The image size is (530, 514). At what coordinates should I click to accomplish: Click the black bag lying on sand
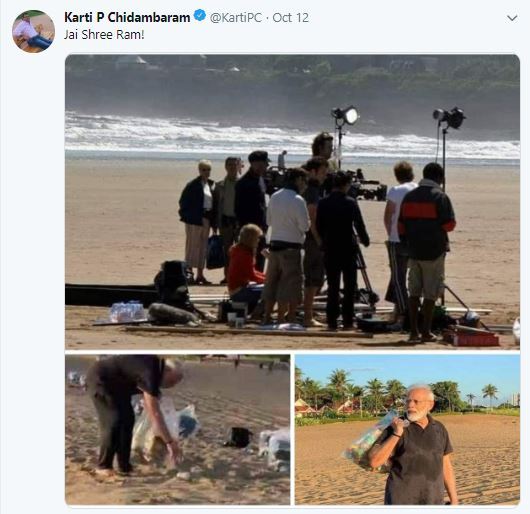pos(239,437)
